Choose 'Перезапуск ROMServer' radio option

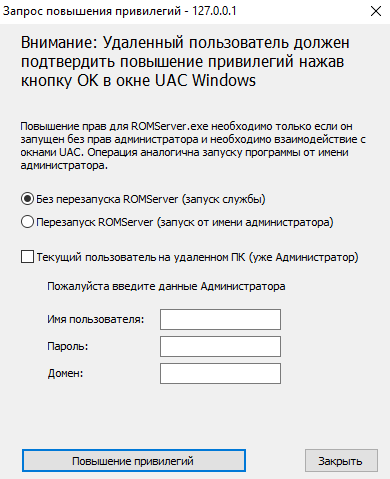(x=27, y=222)
